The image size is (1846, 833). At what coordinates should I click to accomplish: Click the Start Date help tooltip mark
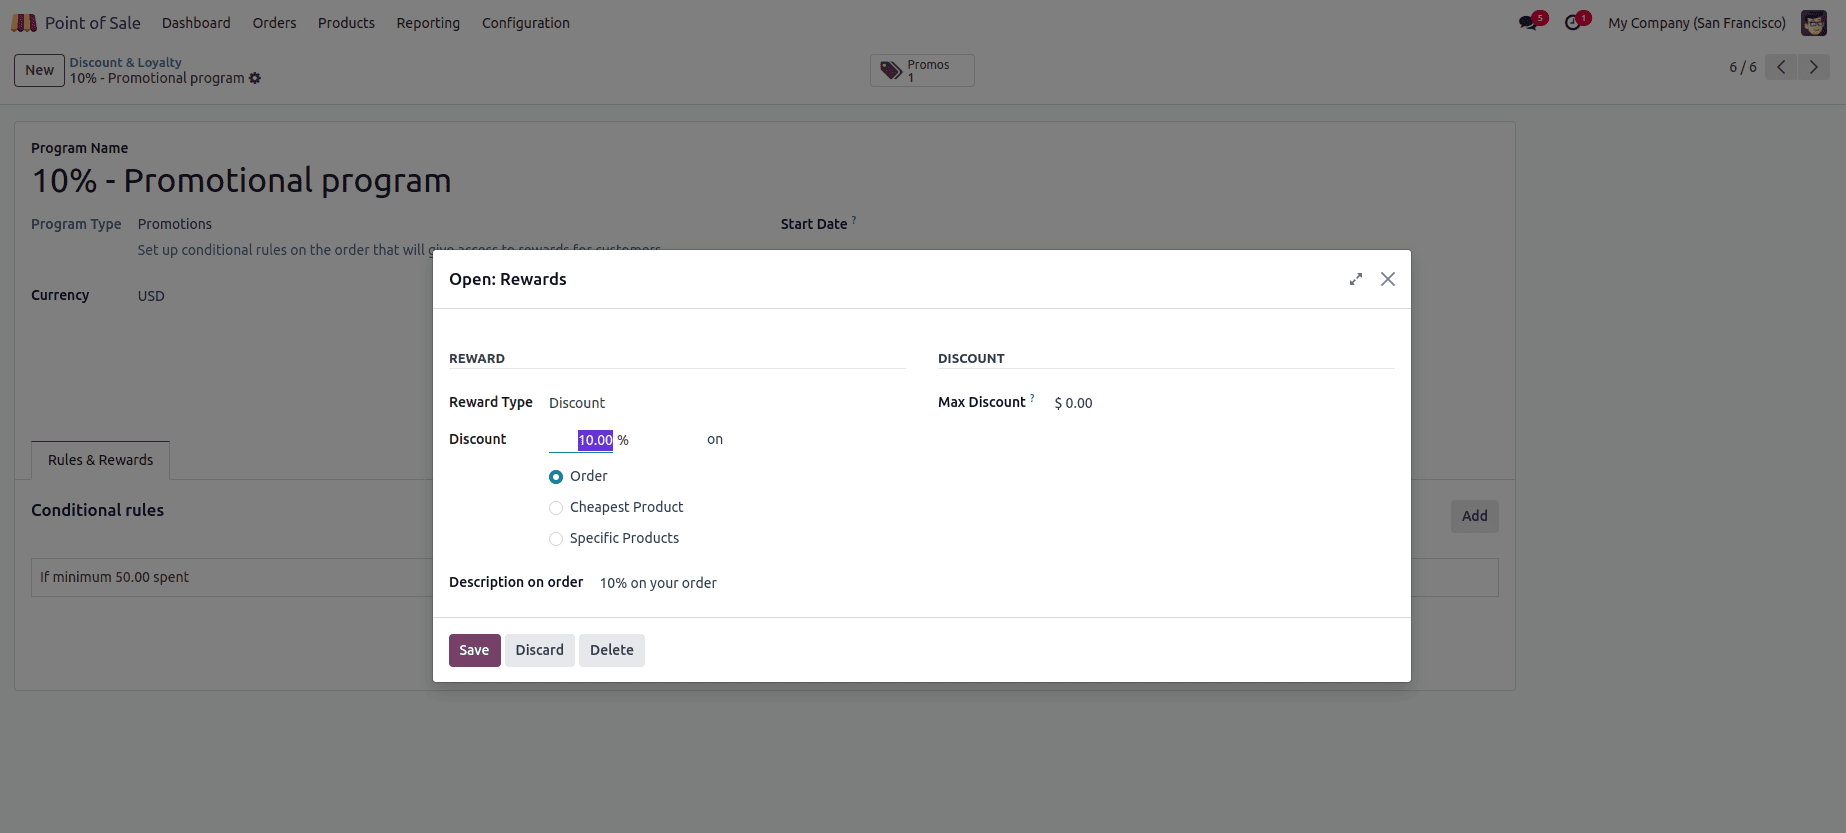854,220
